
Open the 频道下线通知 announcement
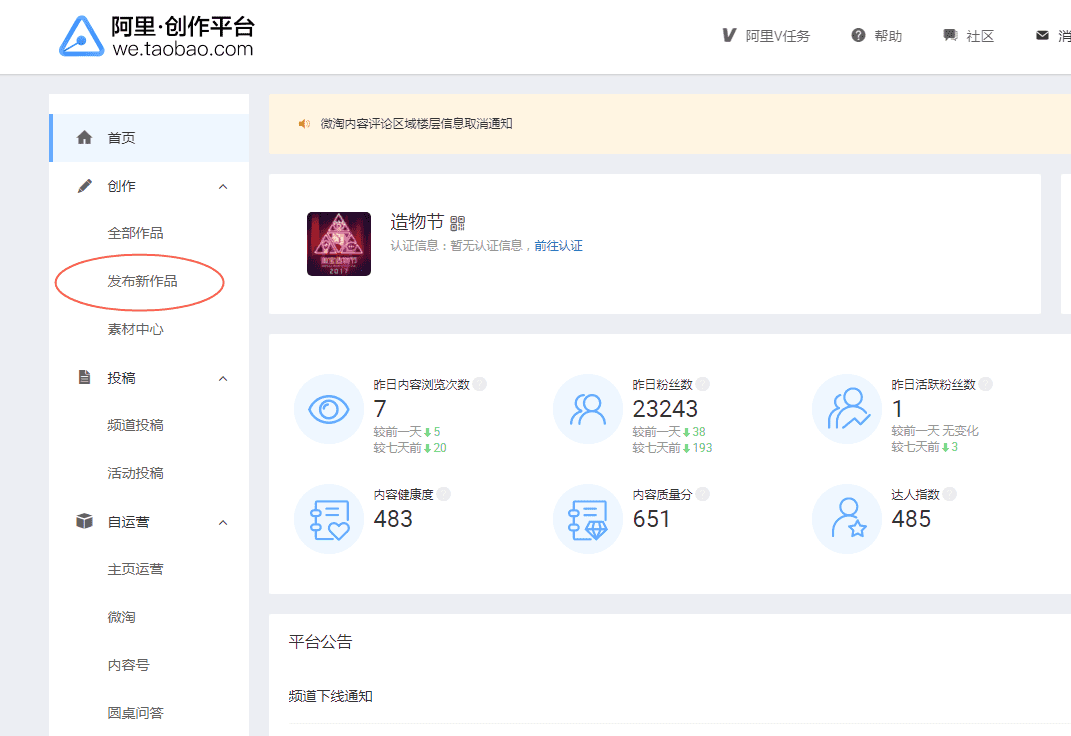tap(331, 696)
